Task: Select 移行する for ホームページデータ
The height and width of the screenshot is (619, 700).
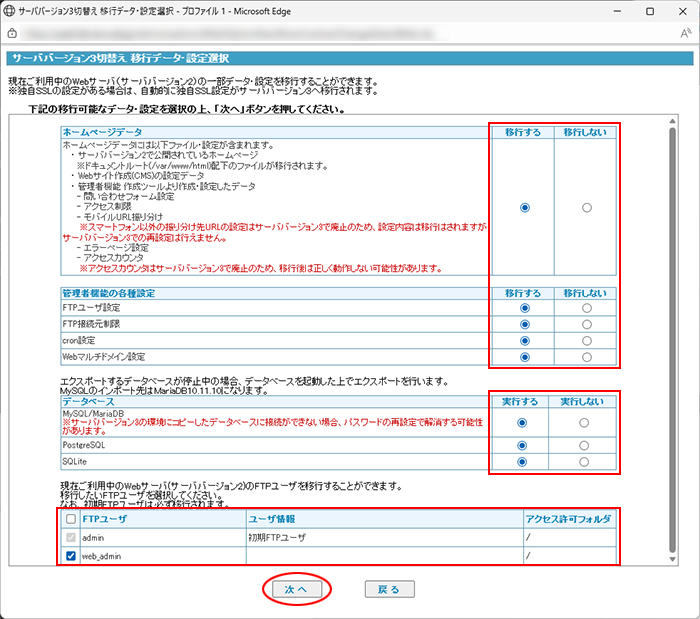Action: click(x=524, y=208)
